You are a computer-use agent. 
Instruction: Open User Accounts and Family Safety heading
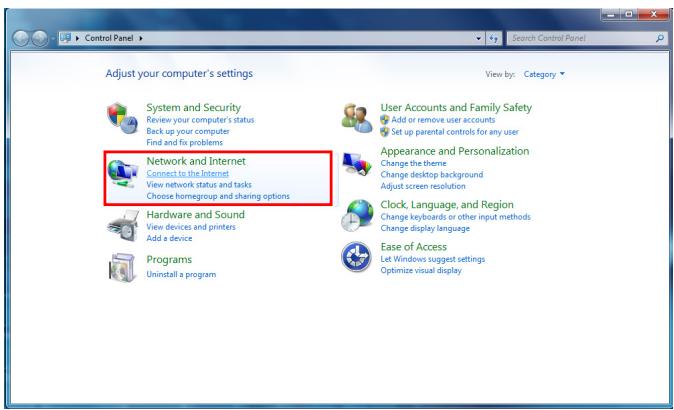point(456,107)
